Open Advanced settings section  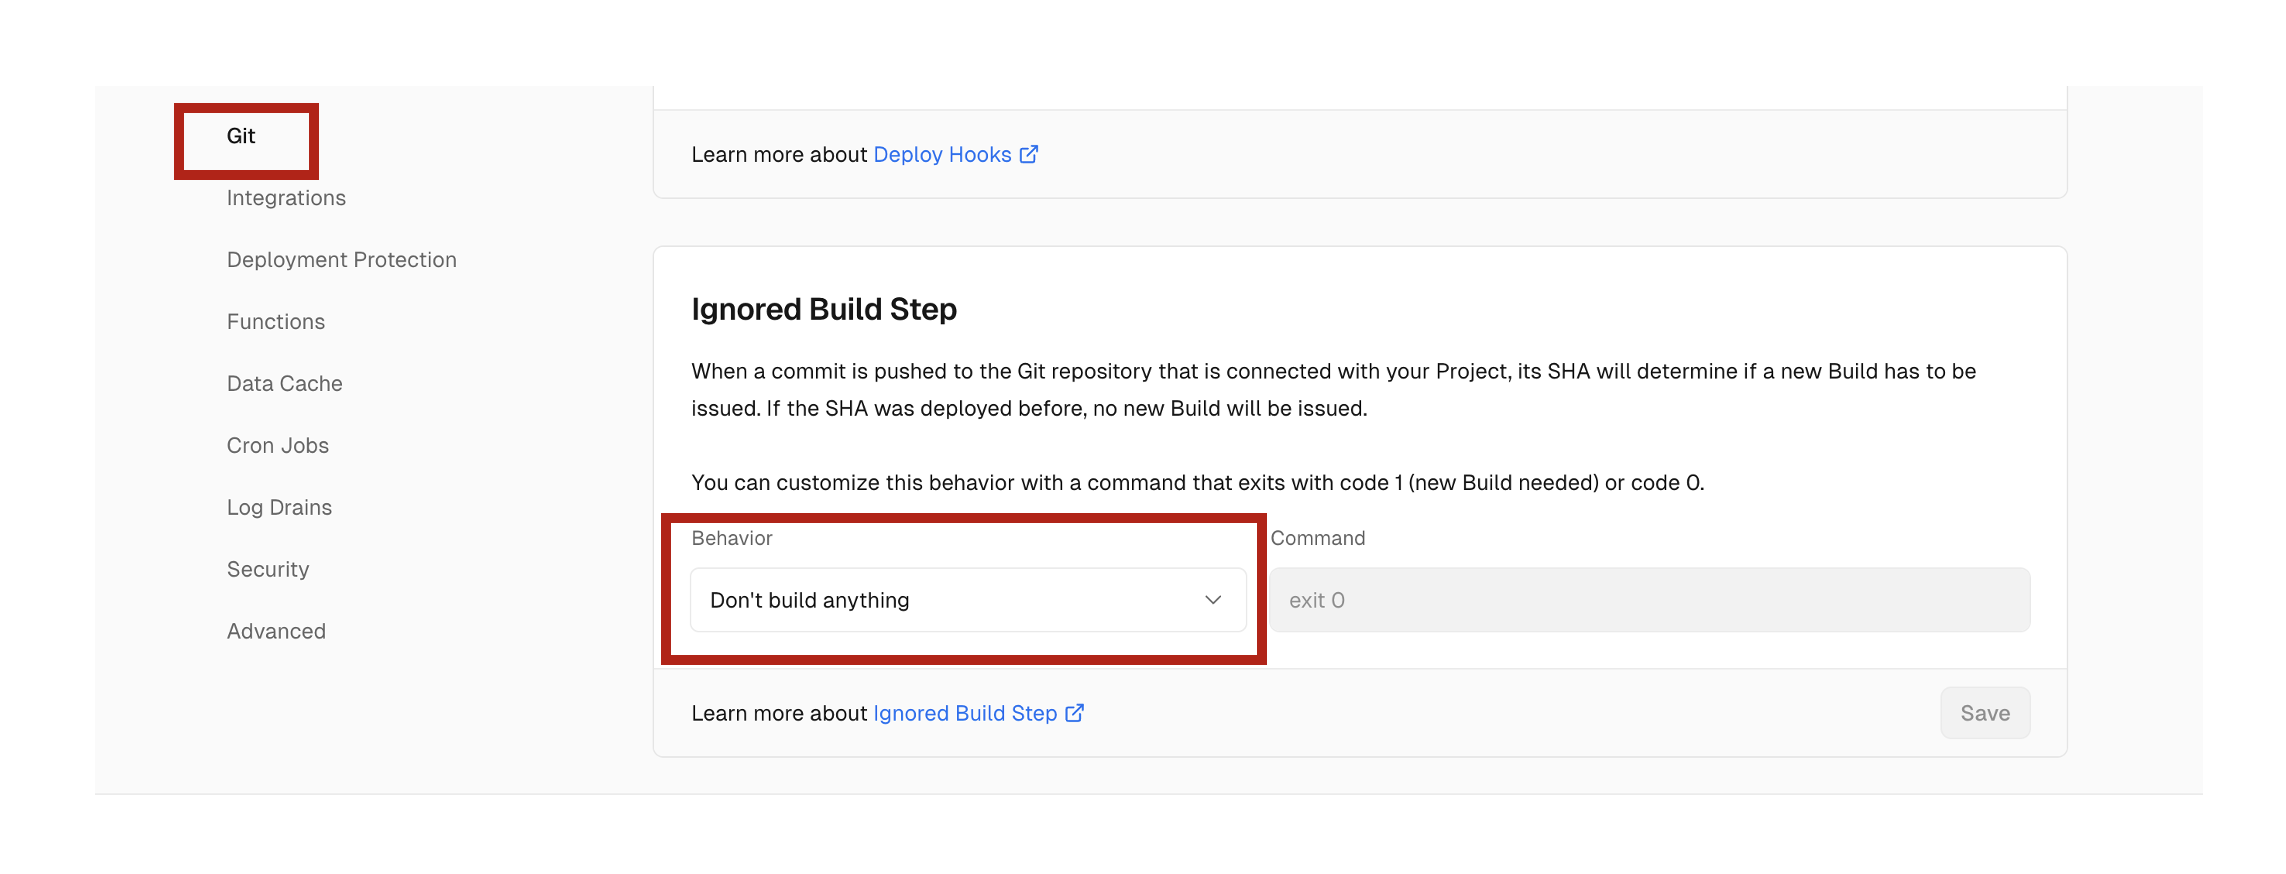[x=276, y=632]
